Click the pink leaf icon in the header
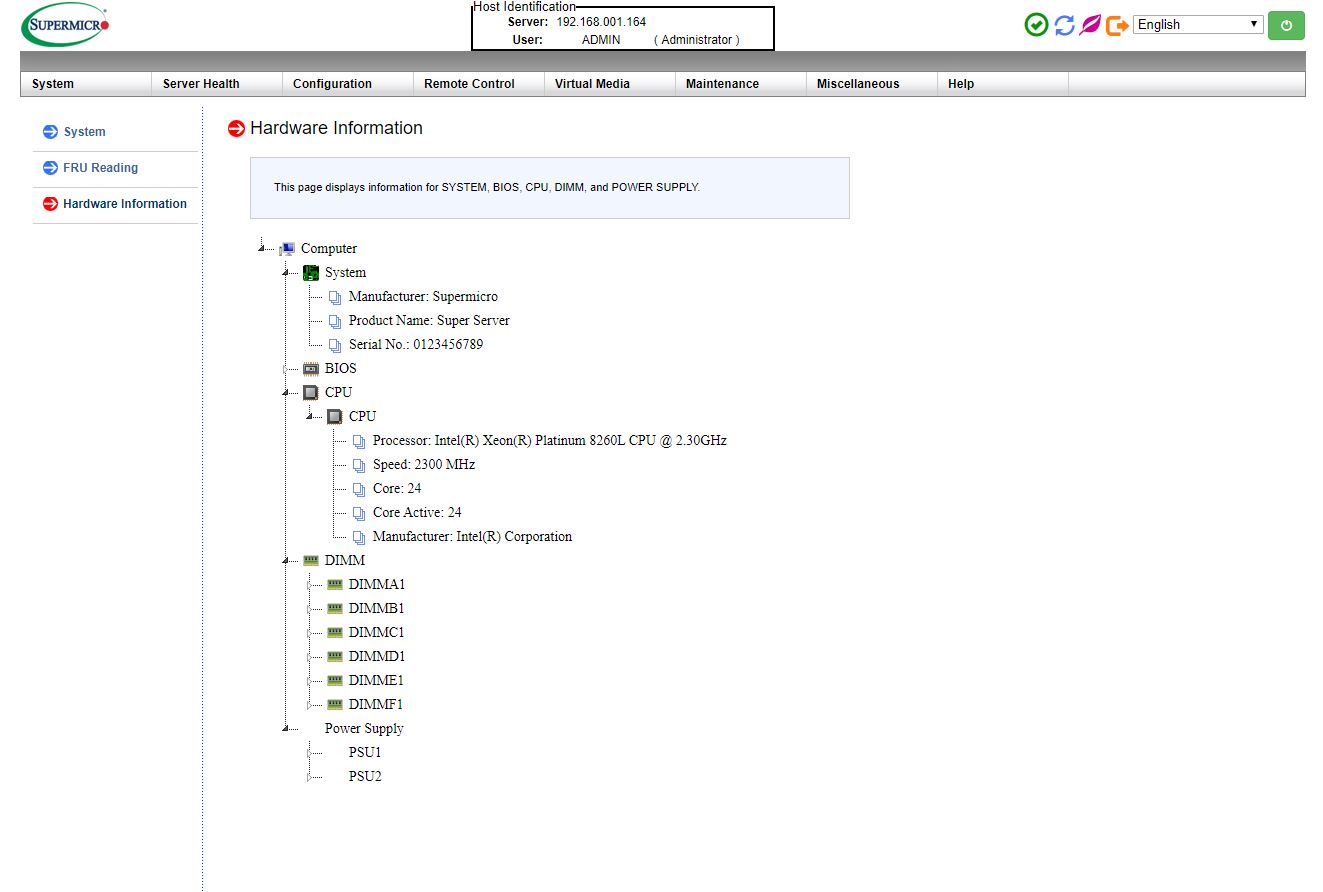1323x892 pixels. click(1090, 25)
